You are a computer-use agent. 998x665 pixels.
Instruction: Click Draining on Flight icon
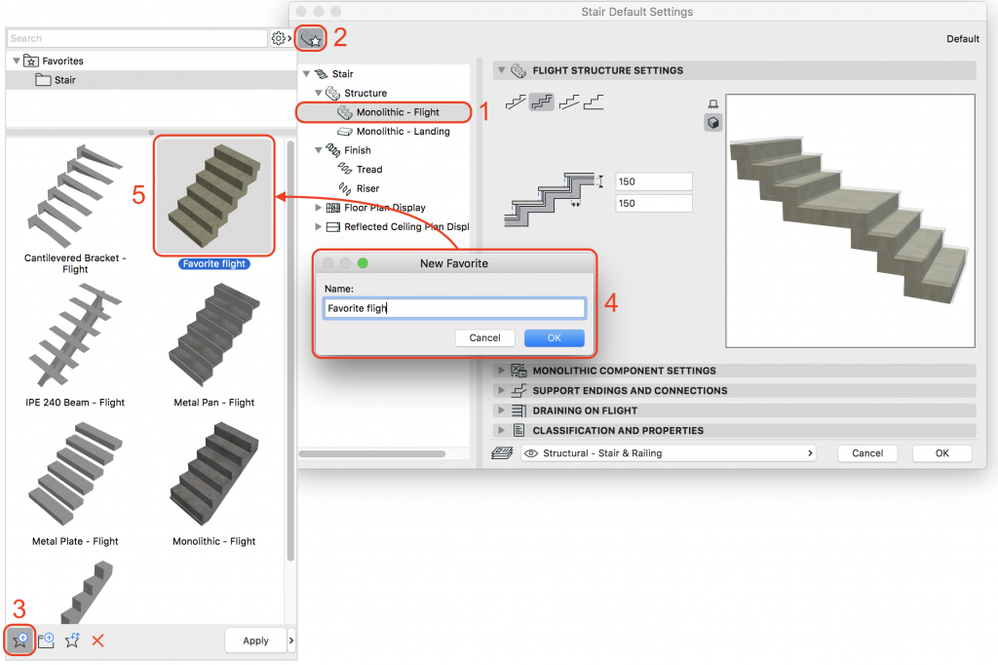[519, 410]
